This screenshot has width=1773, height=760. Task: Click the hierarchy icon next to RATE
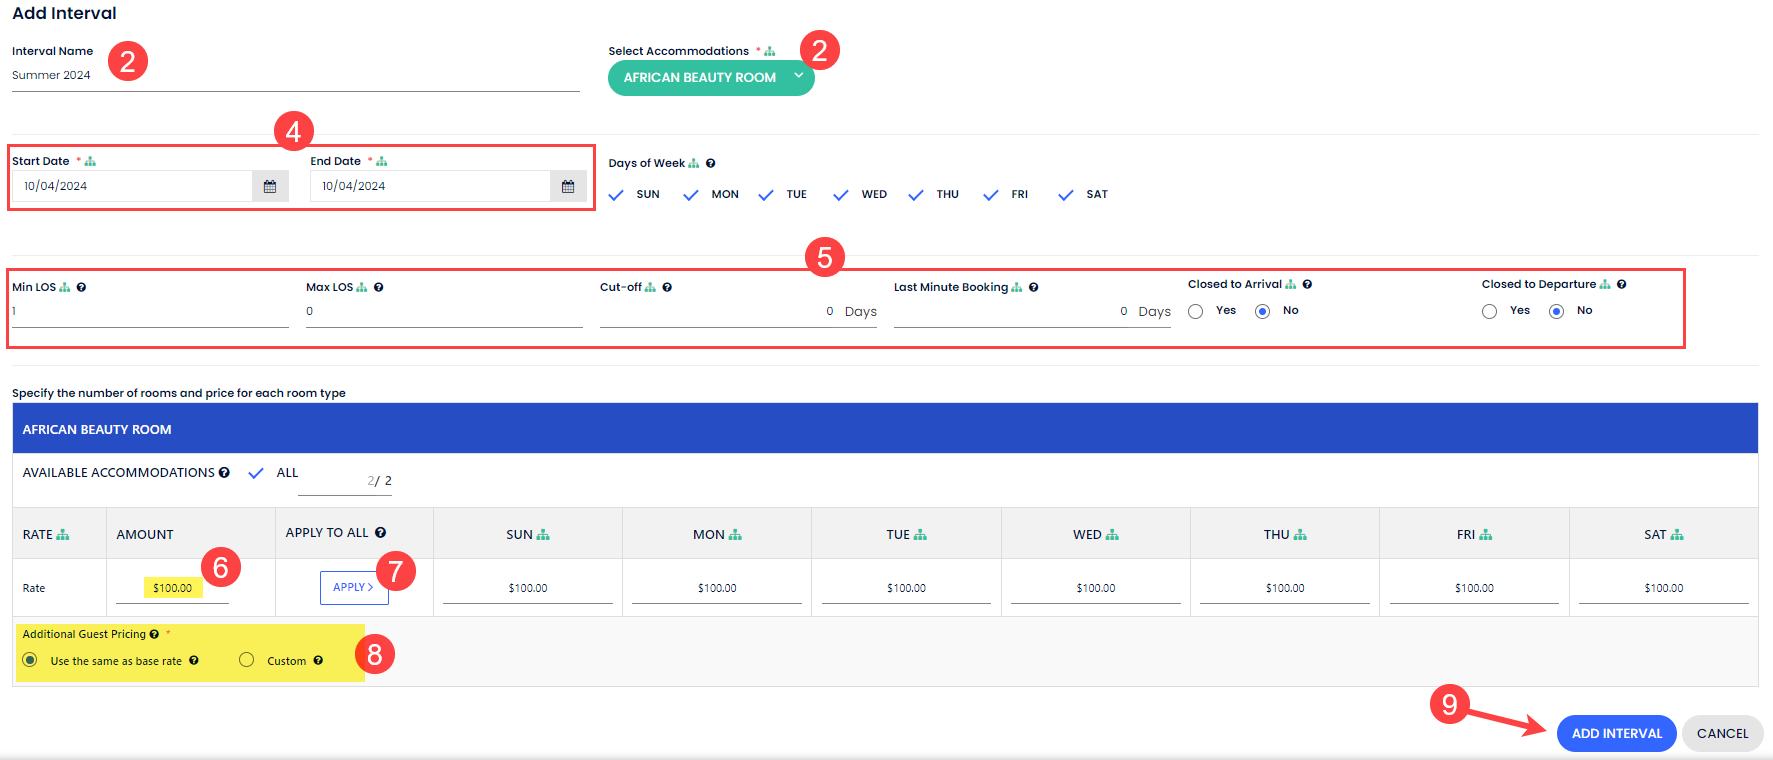click(63, 535)
